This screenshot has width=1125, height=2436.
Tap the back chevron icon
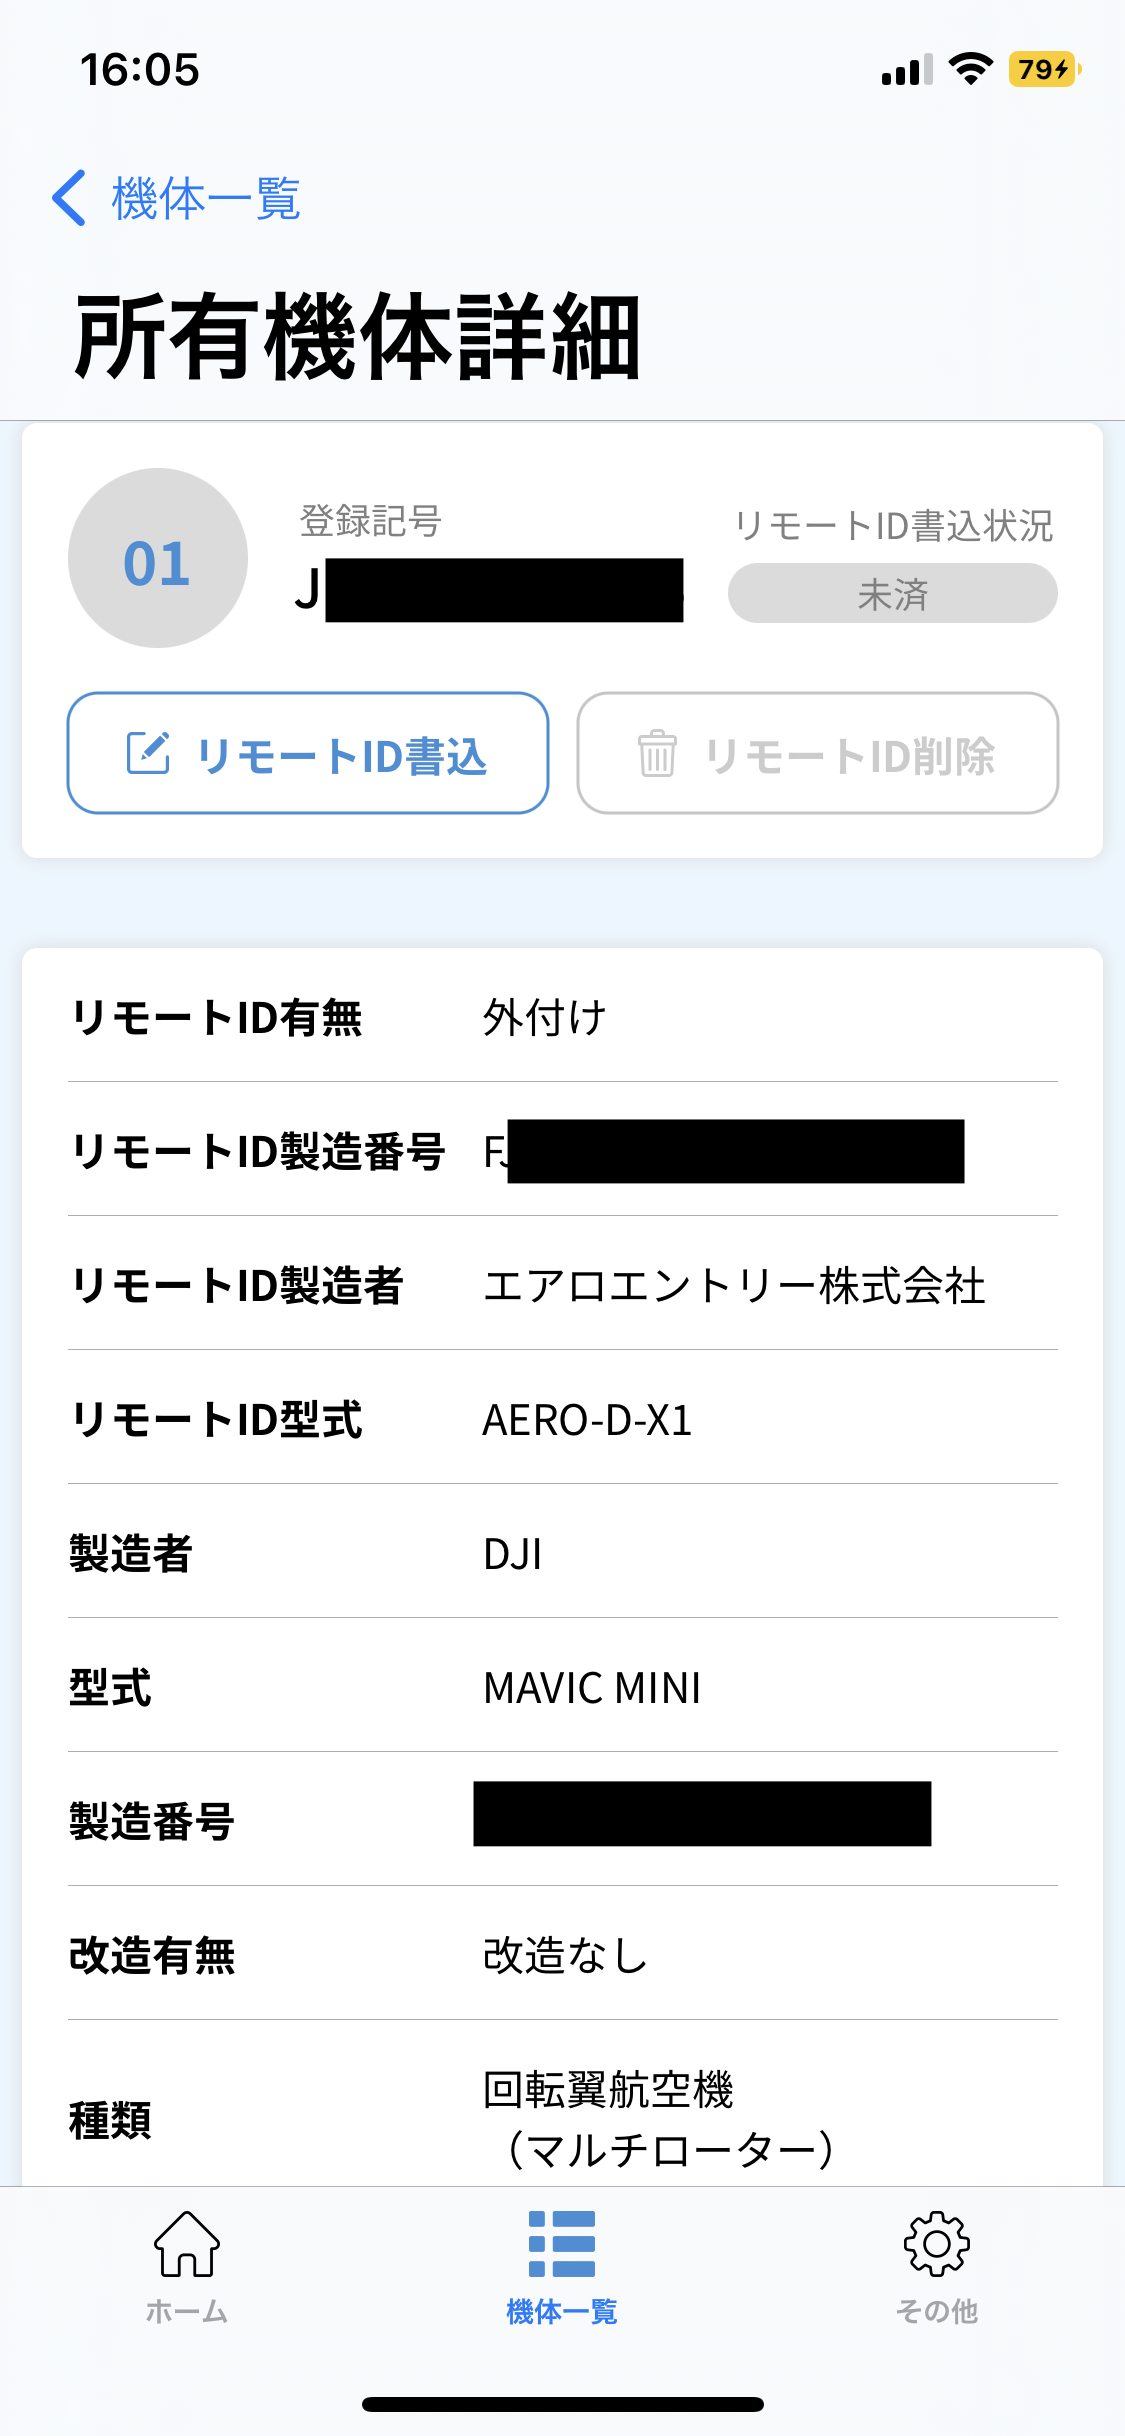point(69,198)
